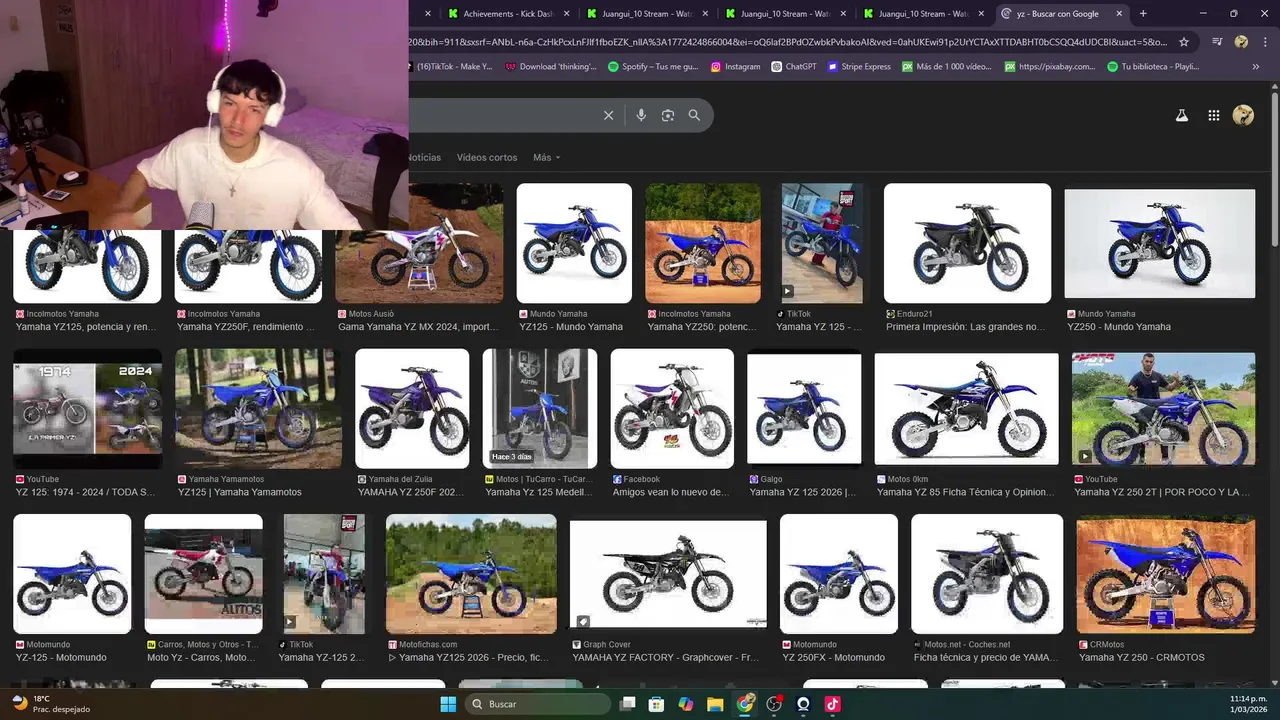Open Google Lens image search icon
Viewport: 1280px width, 720px height.
[x=668, y=115]
